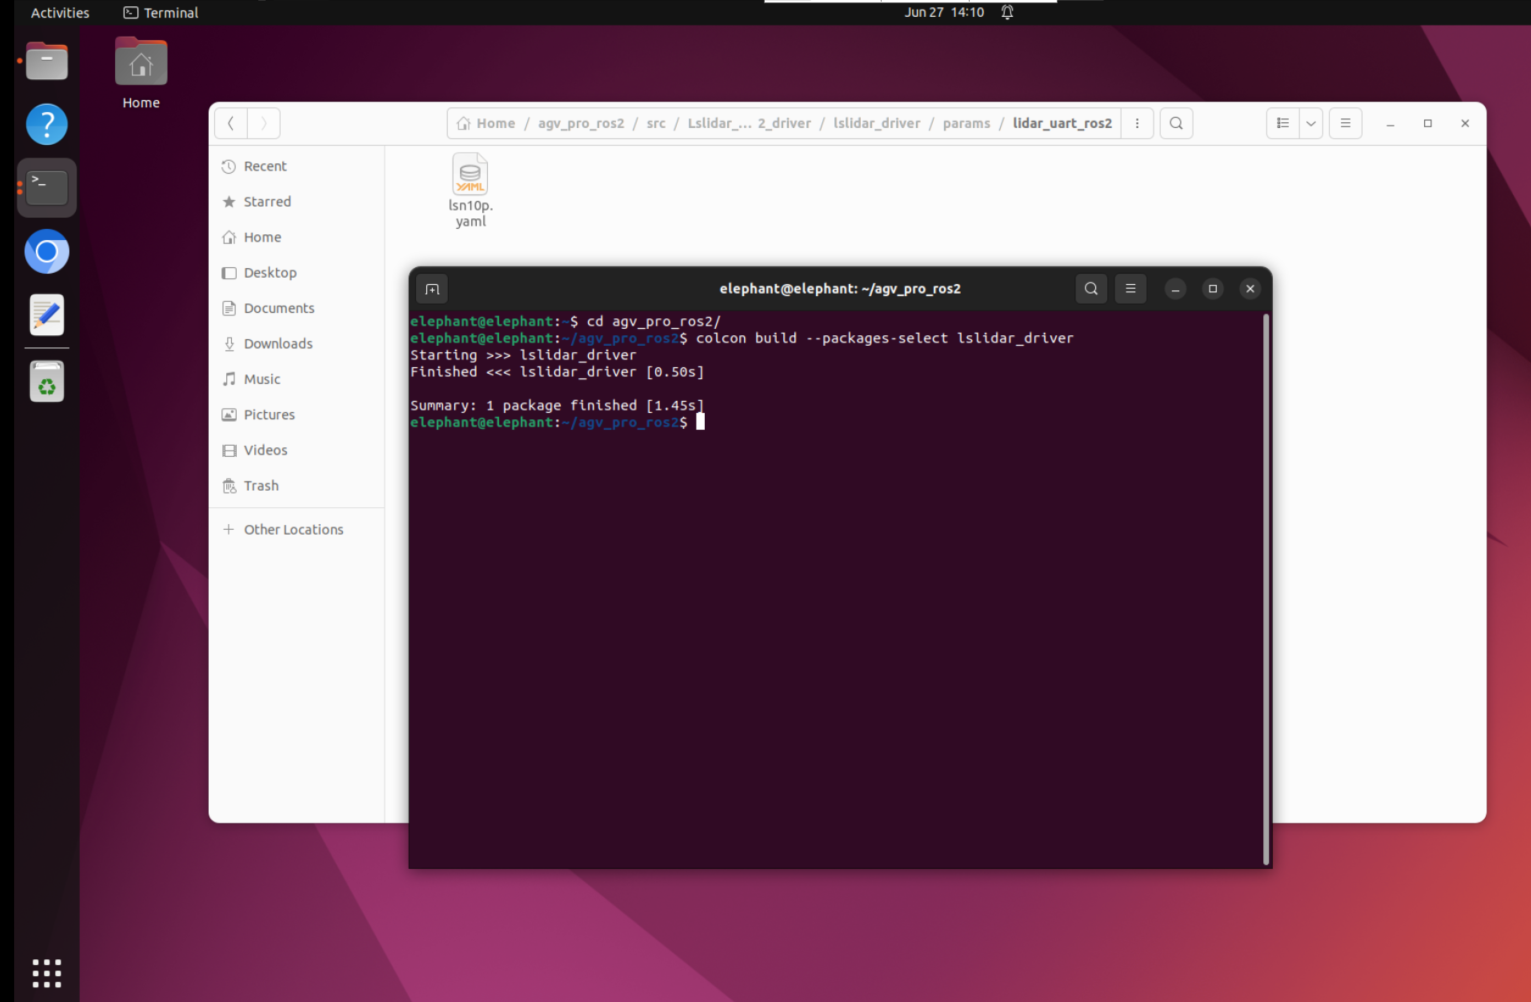This screenshot has height=1002, width=1531.
Task: Show Applications grid in dock
Action: tap(46, 973)
